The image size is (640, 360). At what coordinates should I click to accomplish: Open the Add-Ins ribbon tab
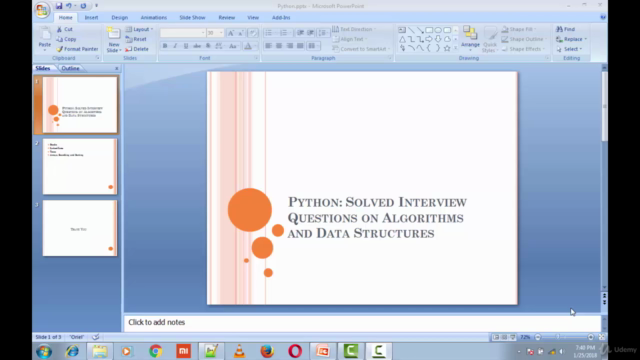coord(281,18)
